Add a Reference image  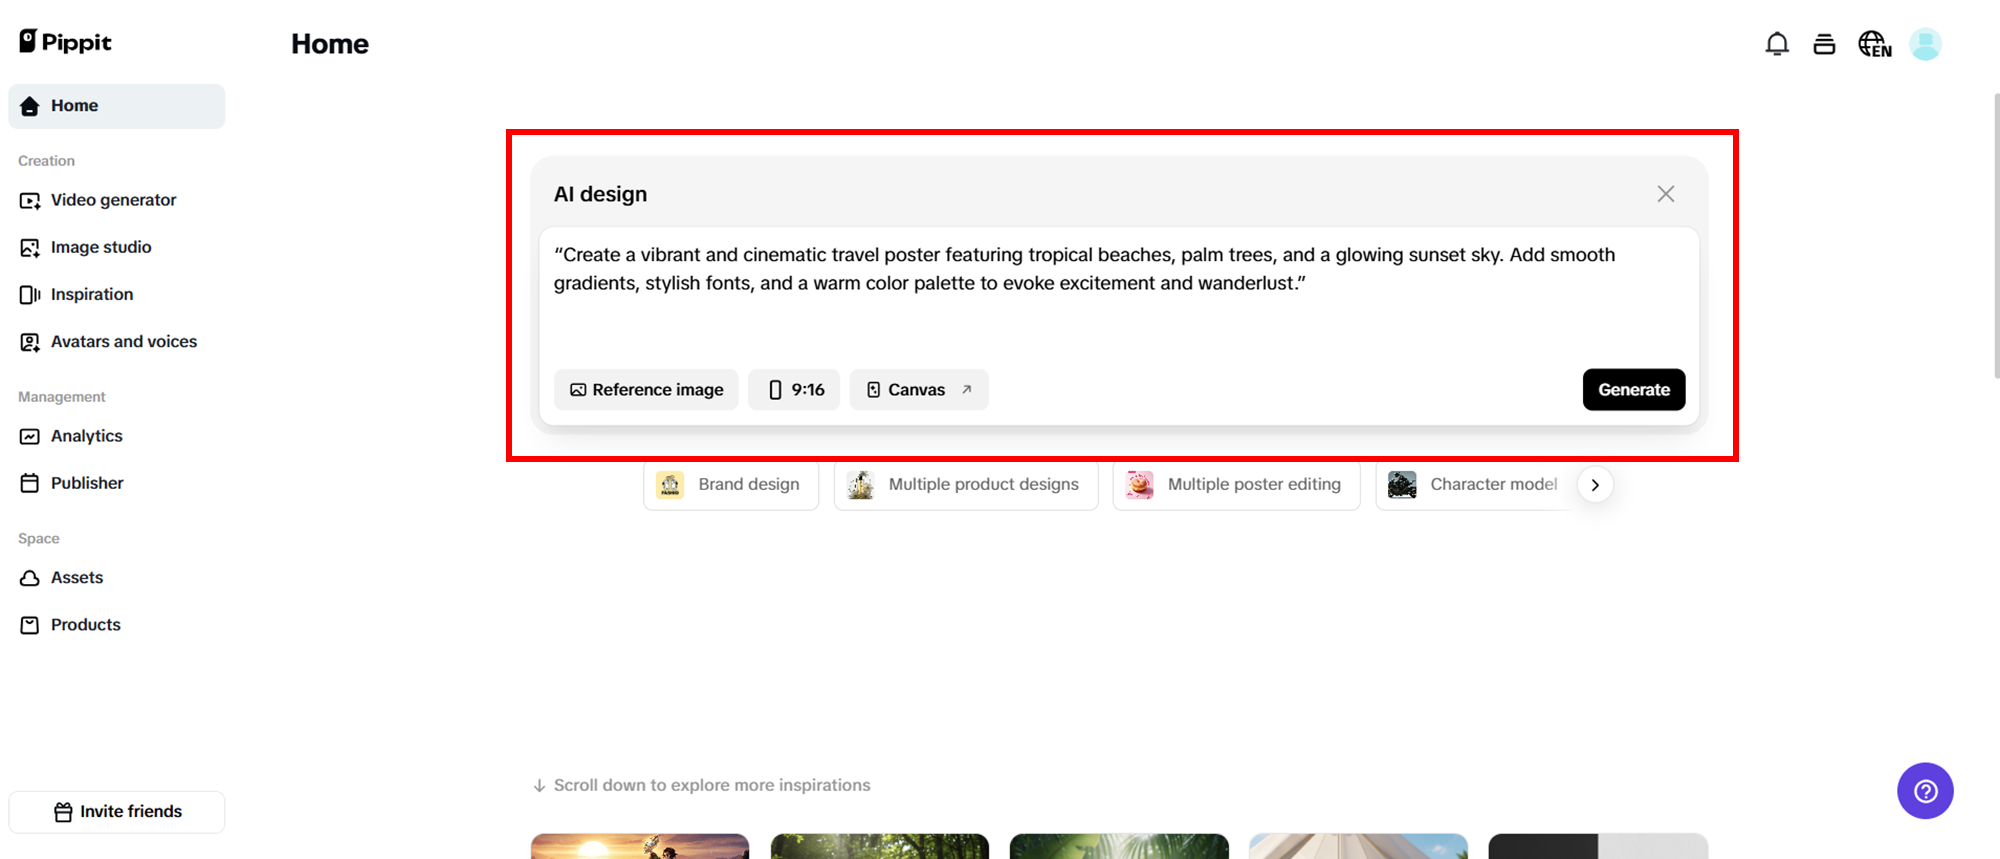coord(646,390)
